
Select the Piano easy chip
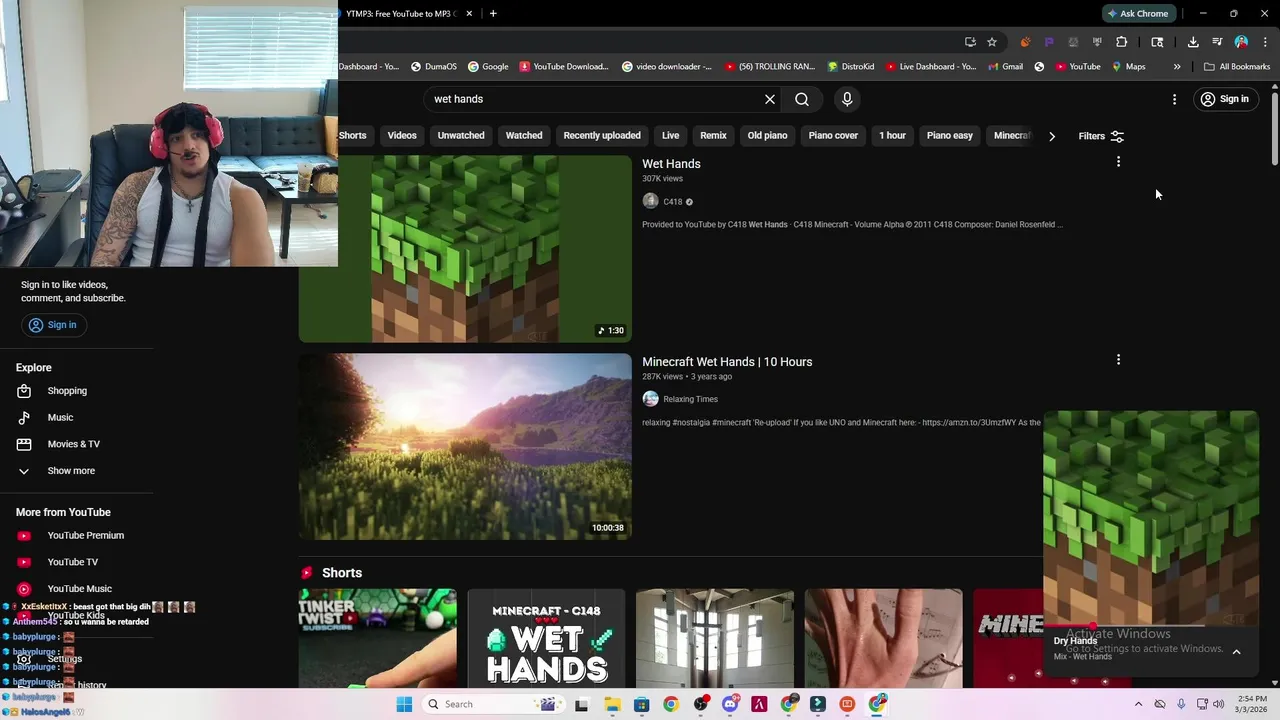pos(949,136)
